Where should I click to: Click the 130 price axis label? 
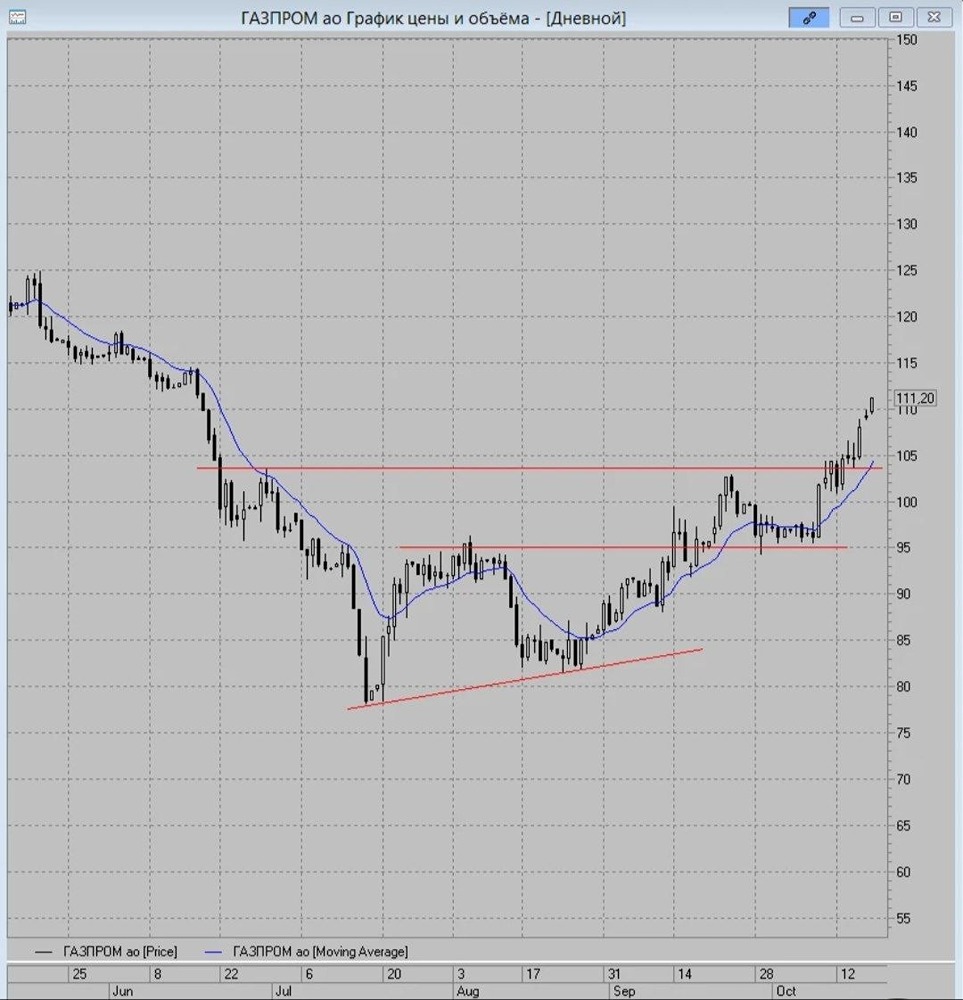(906, 224)
